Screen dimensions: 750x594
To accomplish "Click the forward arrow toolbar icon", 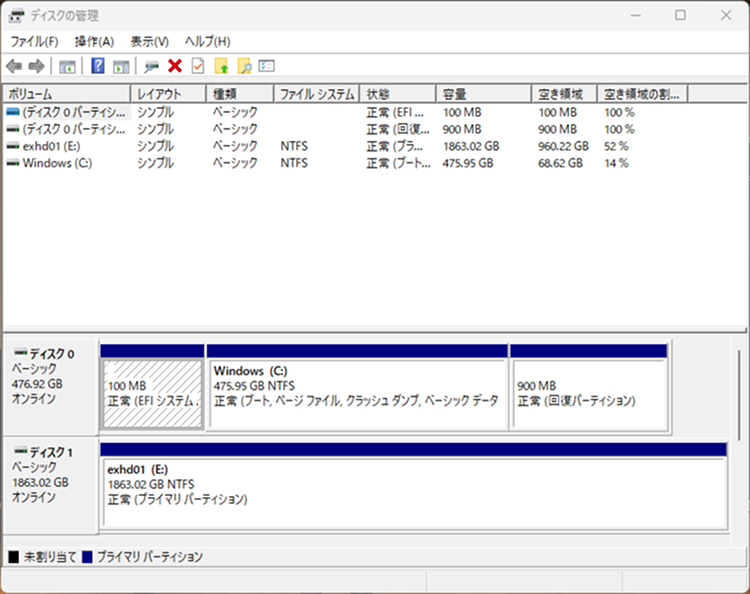I will 36,66.
